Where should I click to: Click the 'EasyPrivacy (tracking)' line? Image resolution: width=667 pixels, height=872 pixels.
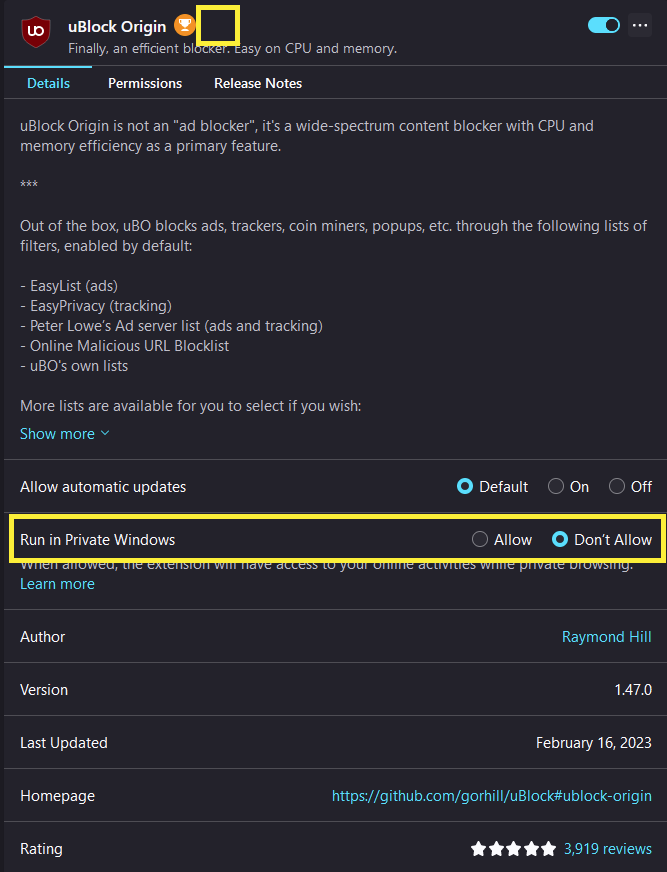tap(96, 306)
